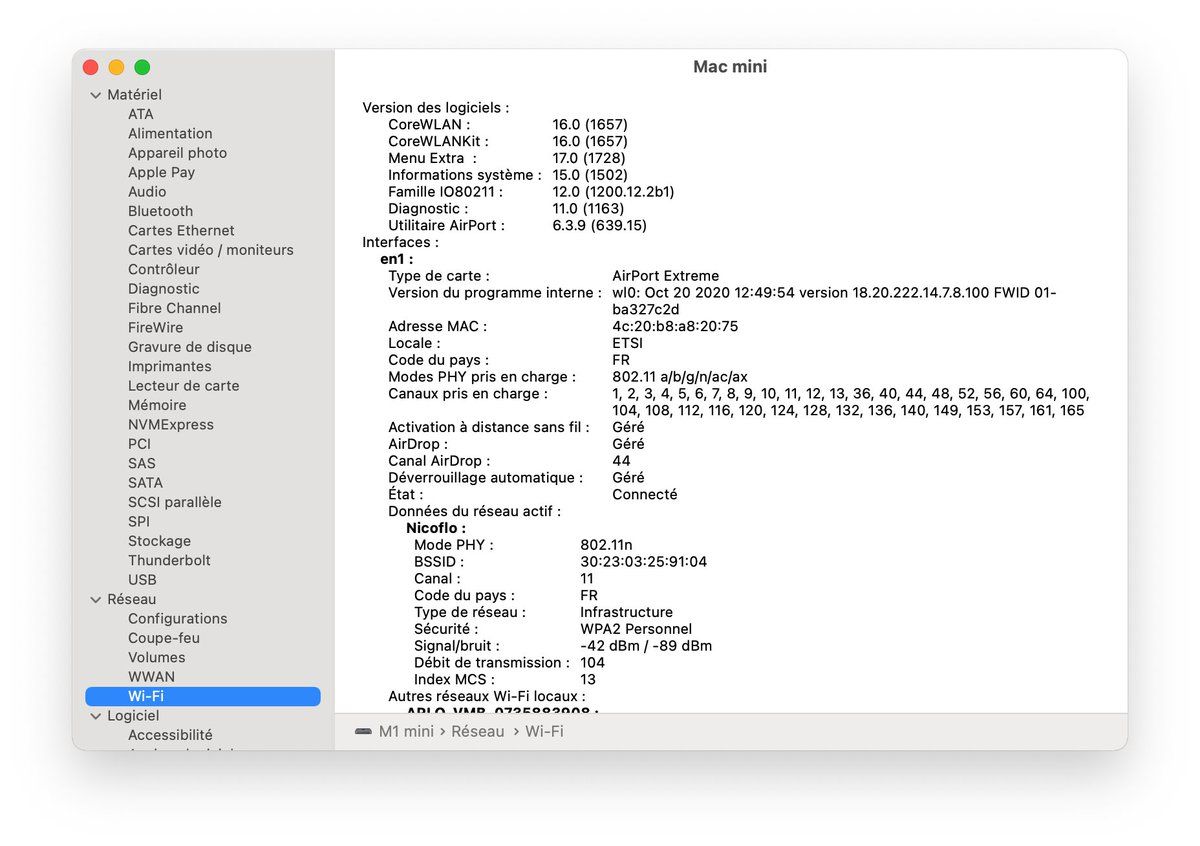Click the green zoom window button
Viewport: 1200px width, 846px height.
point(142,67)
